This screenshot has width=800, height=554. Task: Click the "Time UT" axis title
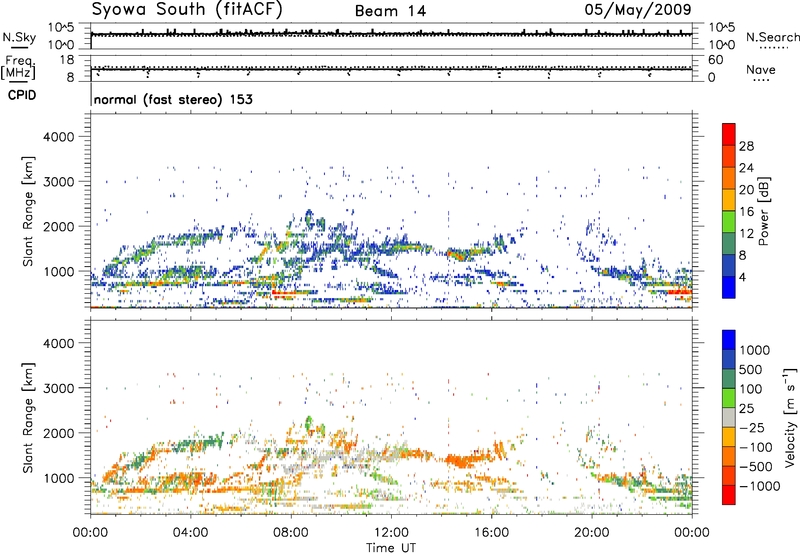(391, 548)
